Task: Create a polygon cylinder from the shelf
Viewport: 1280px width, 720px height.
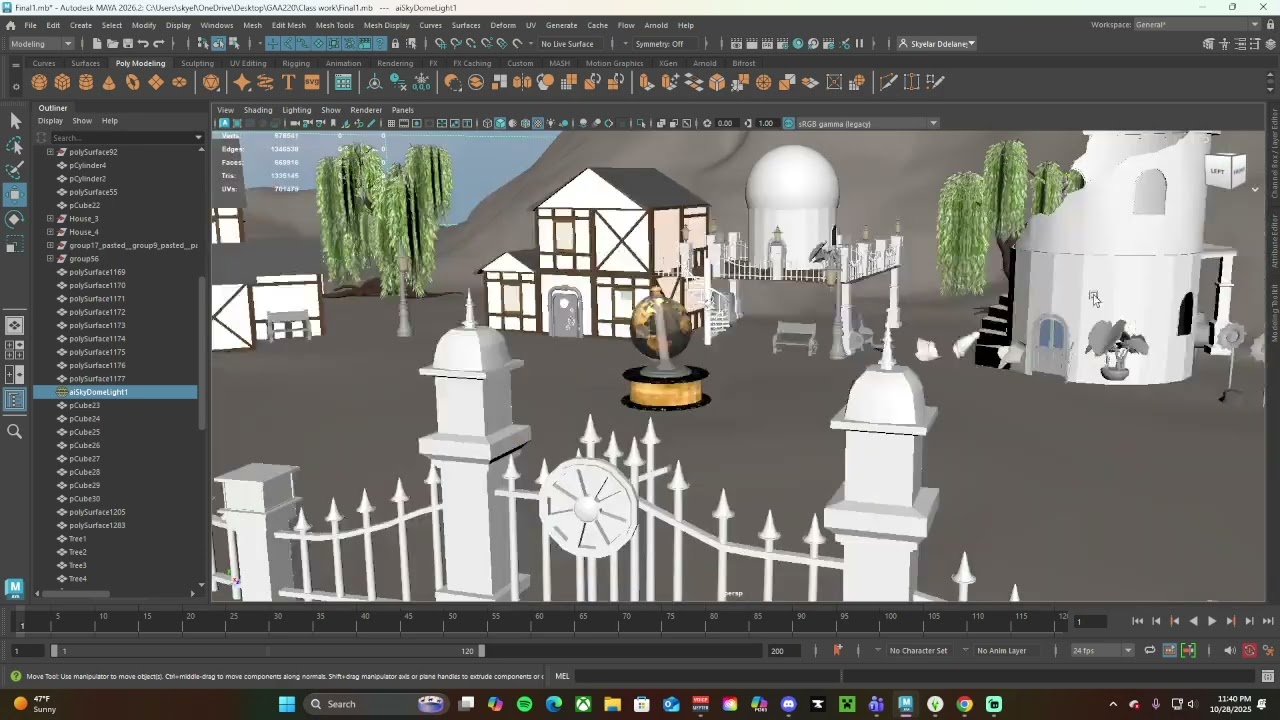Action: click(x=86, y=82)
